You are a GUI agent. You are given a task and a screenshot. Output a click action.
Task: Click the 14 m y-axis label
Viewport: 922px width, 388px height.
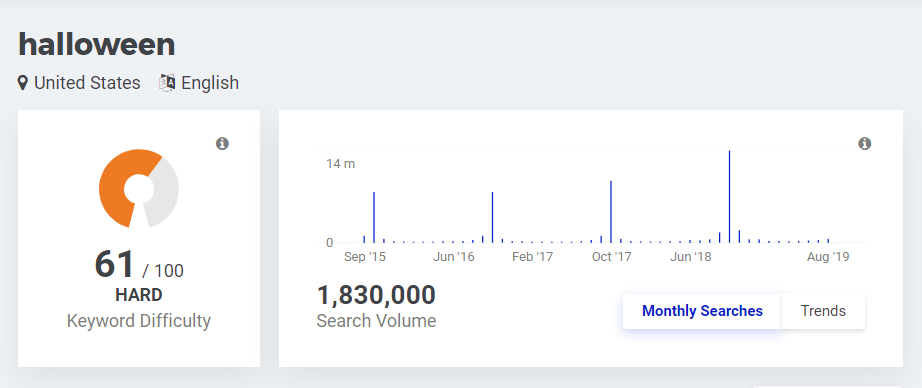(341, 163)
